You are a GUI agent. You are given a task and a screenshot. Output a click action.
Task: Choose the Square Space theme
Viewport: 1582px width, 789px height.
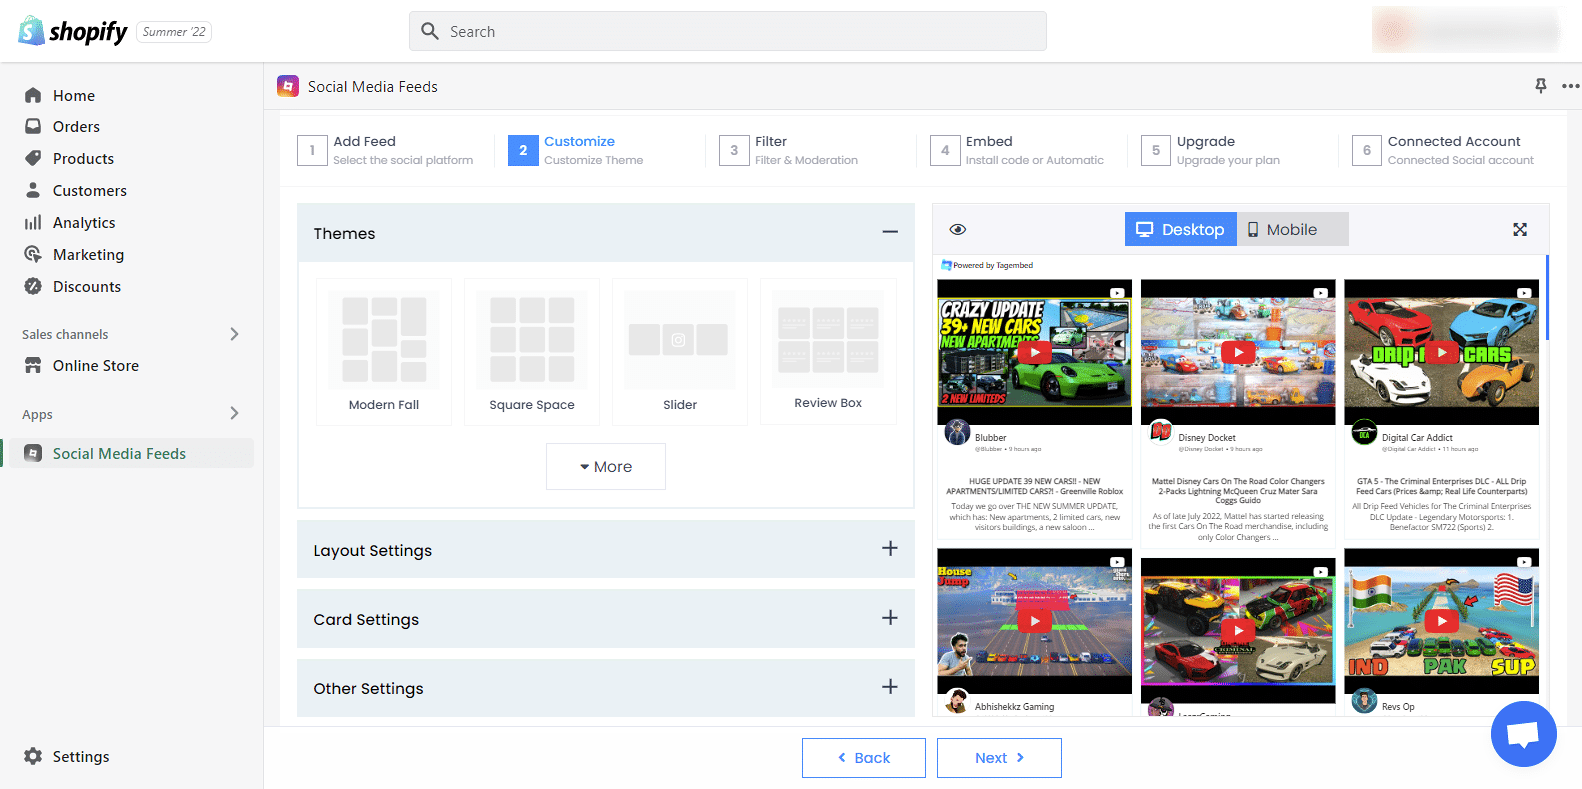(x=532, y=352)
